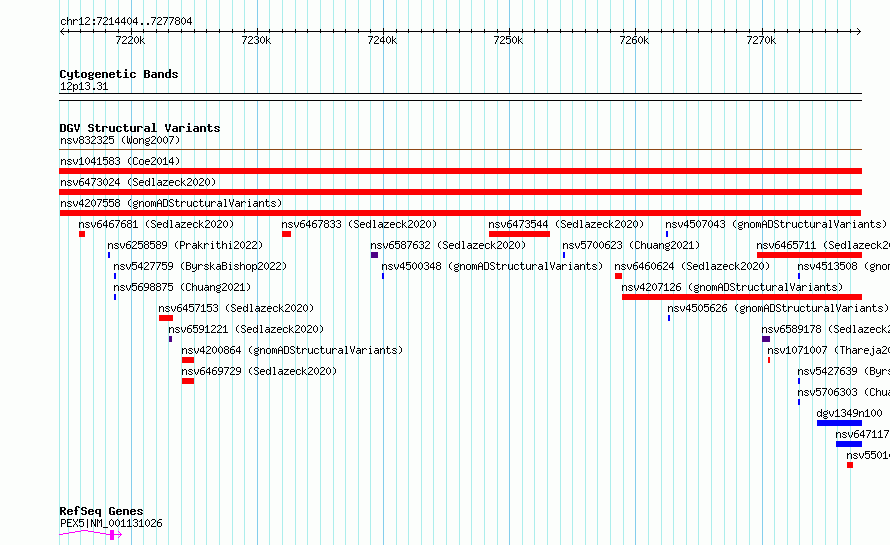The height and width of the screenshot is (545, 890).
Task: Click the PEX5|NM_001131026 gene label
Action: [111, 523]
